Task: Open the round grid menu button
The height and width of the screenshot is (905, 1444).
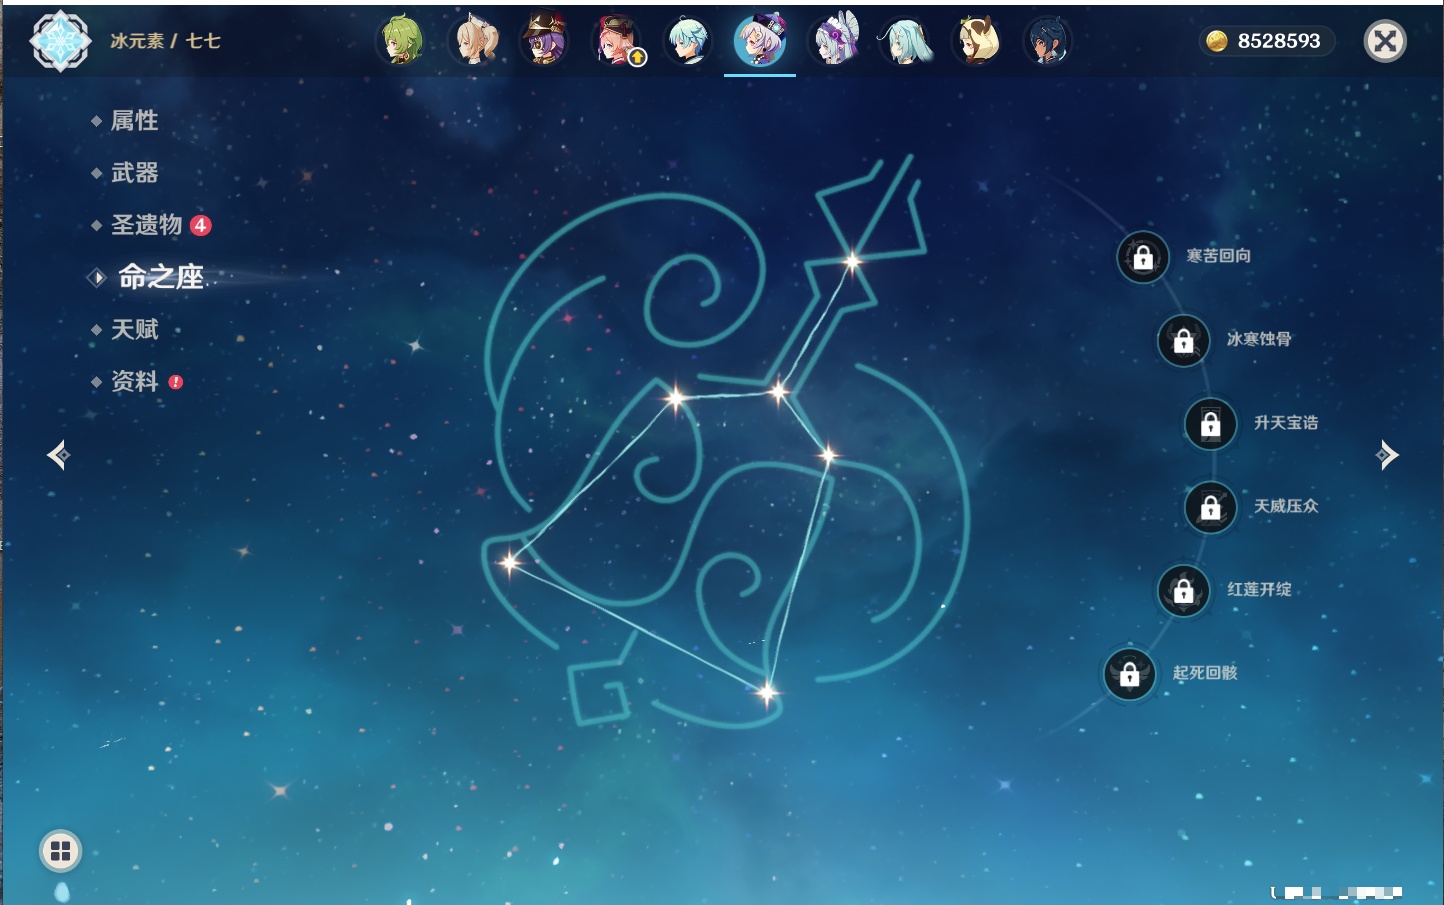Action: [60, 851]
